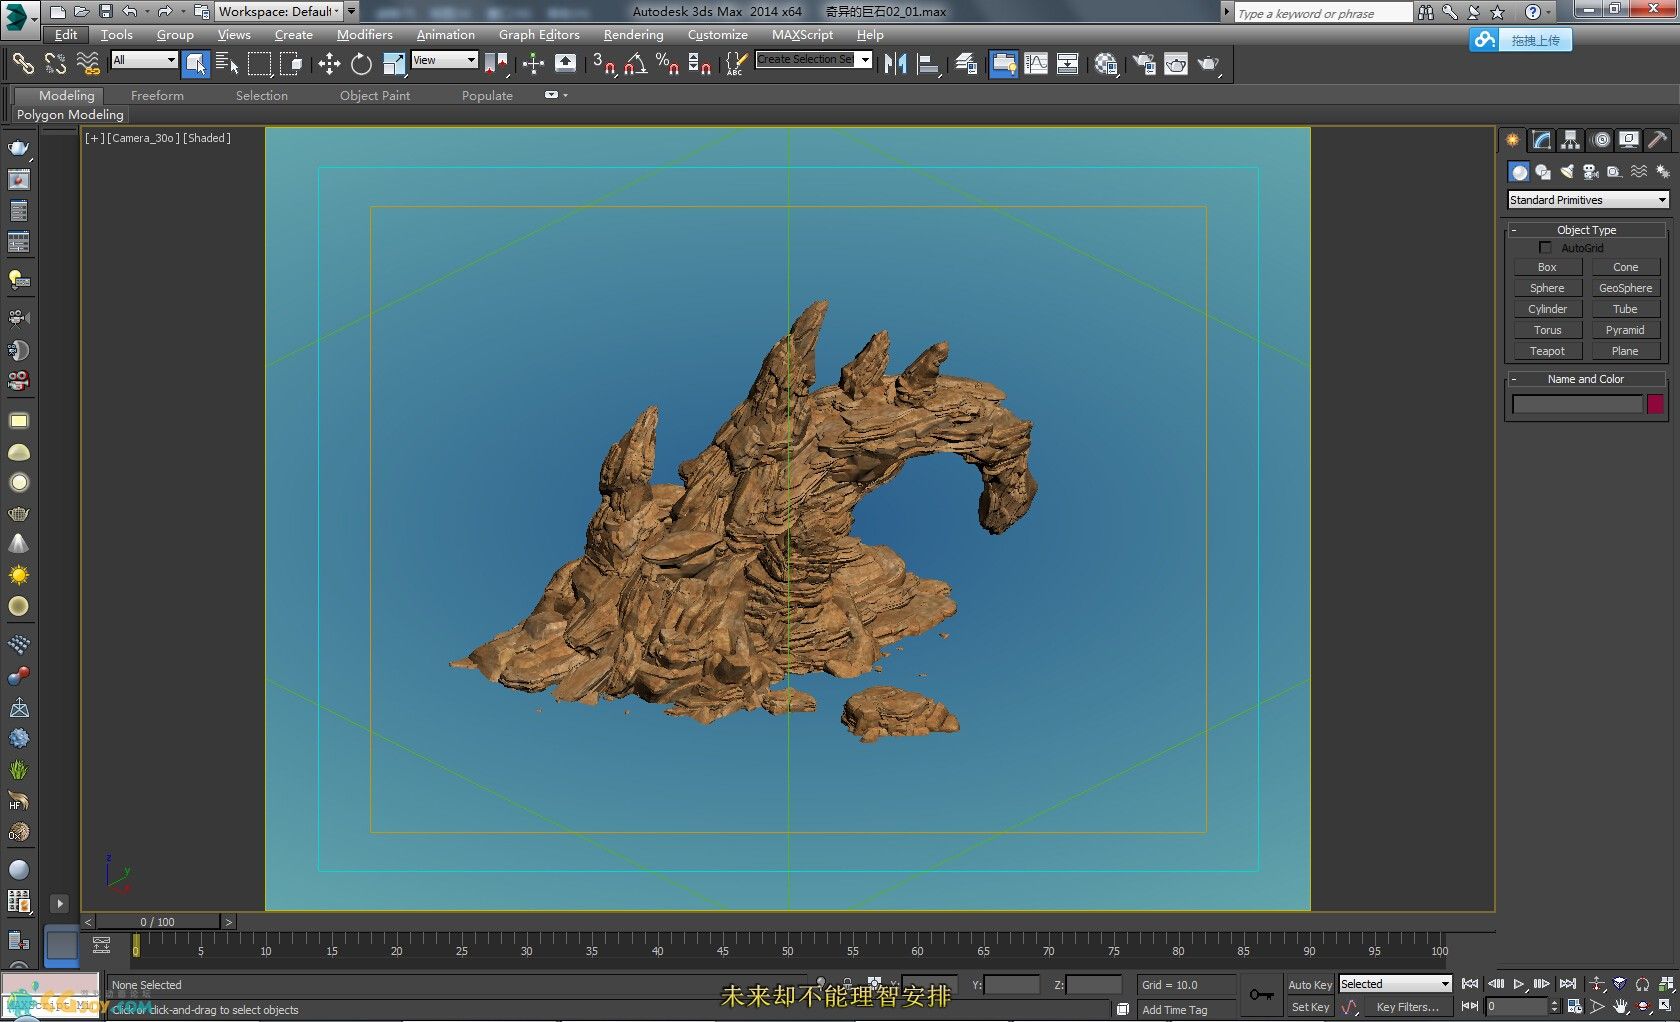Image resolution: width=1680 pixels, height=1022 pixels.
Task: Go to end of animation
Action: [x=1567, y=984]
